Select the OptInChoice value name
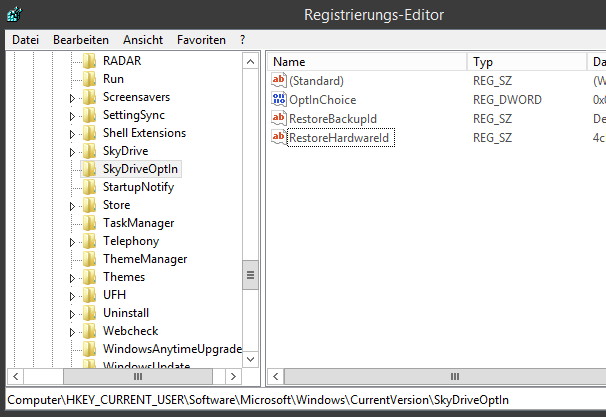The width and height of the screenshot is (606, 417). coord(323,100)
